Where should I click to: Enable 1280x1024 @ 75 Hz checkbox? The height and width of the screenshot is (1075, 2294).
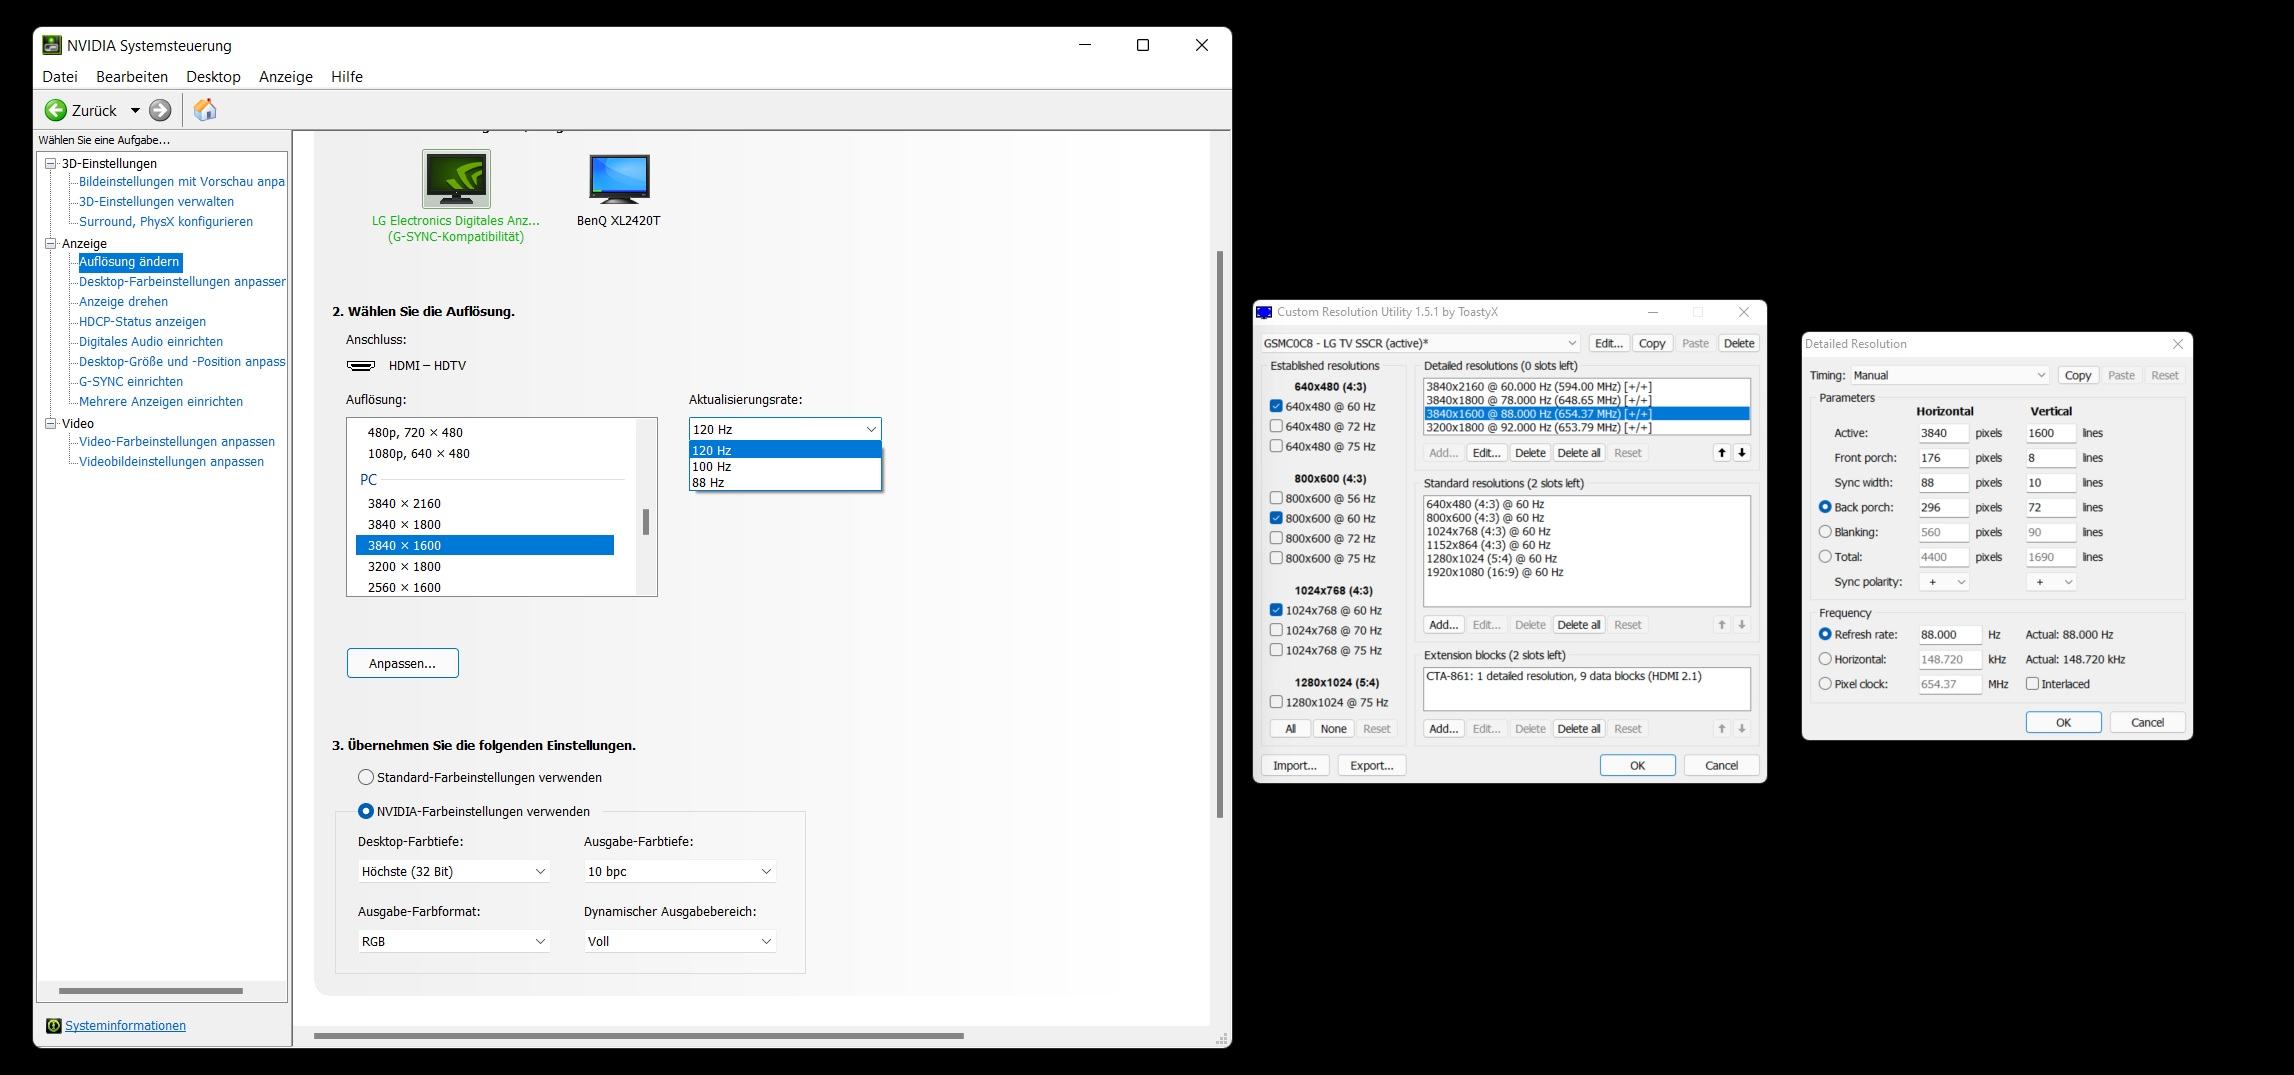point(1276,703)
